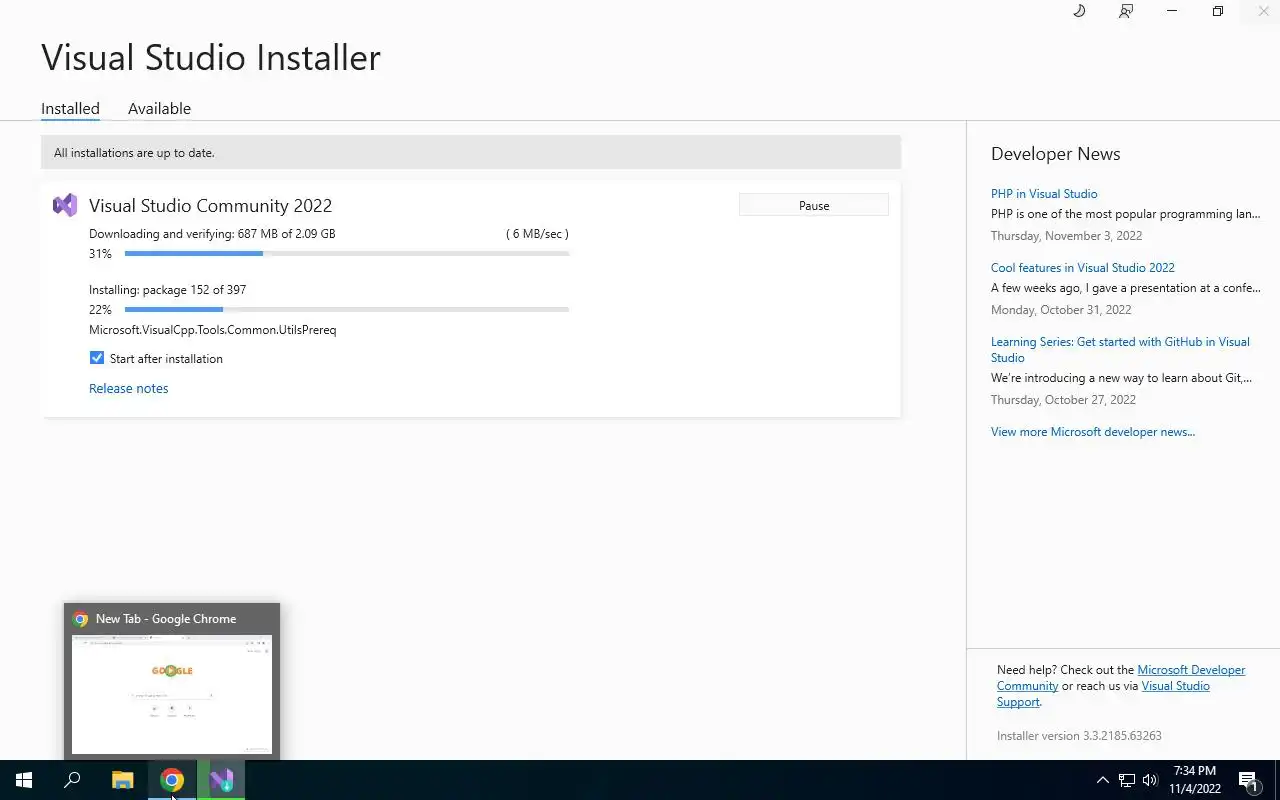The width and height of the screenshot is (1280, 800).
Task: Open Learning Series GitHub article link
Action: (x=1120, y=350)
